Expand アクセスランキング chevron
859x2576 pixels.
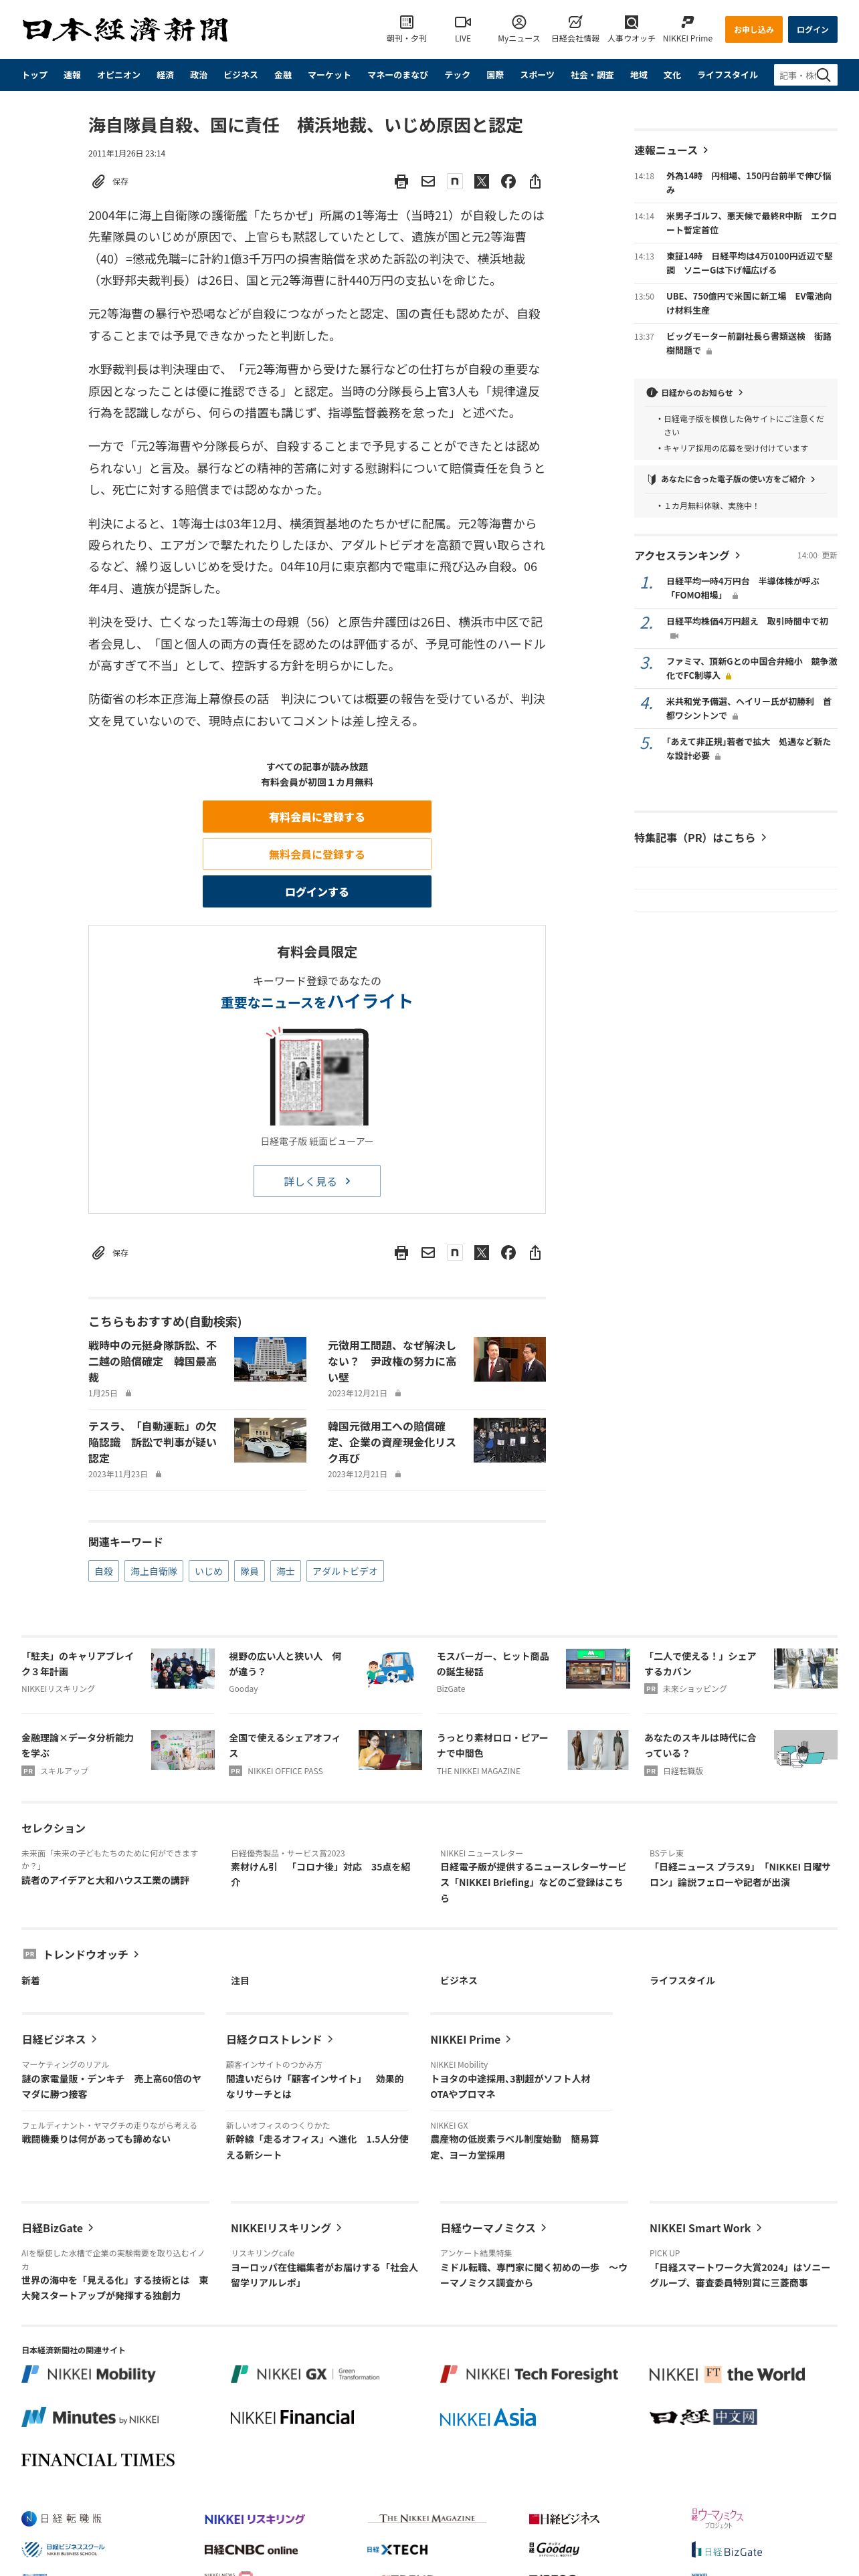click(x=738, y=555)
